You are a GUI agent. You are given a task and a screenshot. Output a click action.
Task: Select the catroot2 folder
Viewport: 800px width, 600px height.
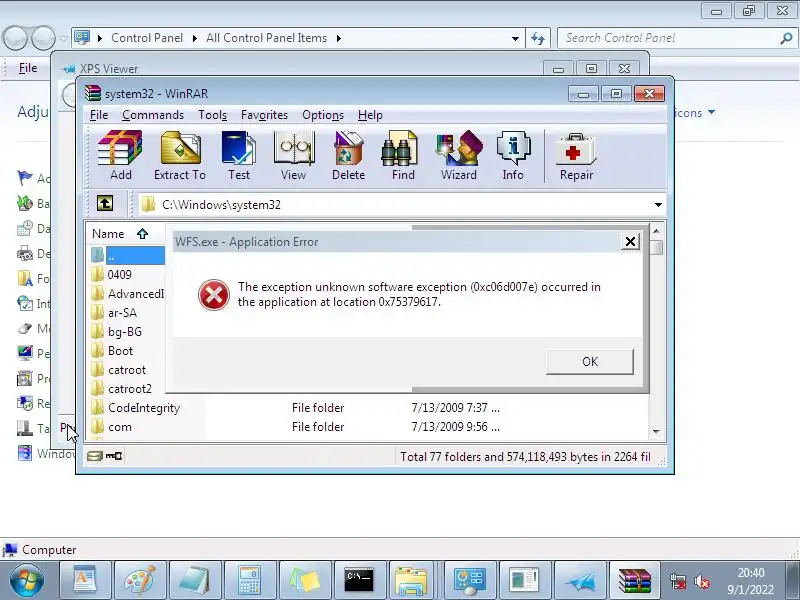click(130, 389)
